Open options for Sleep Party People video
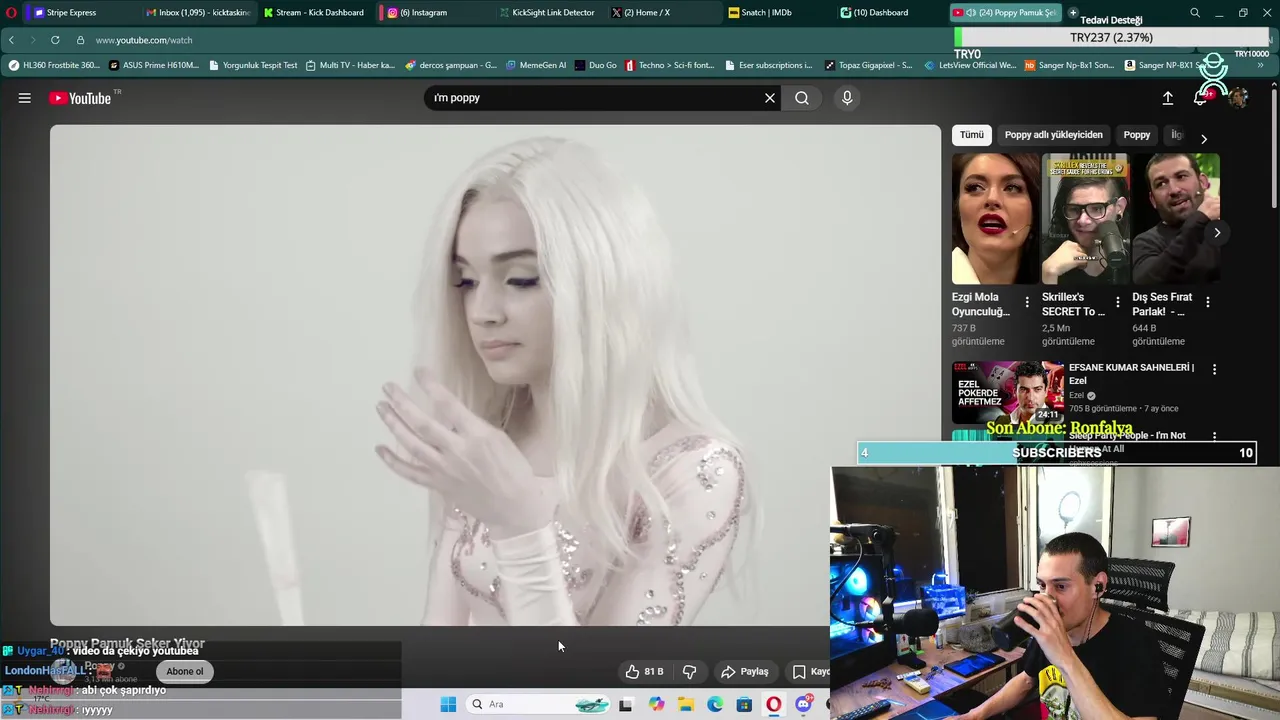 pyautogui.click(x=1214, y=437)
